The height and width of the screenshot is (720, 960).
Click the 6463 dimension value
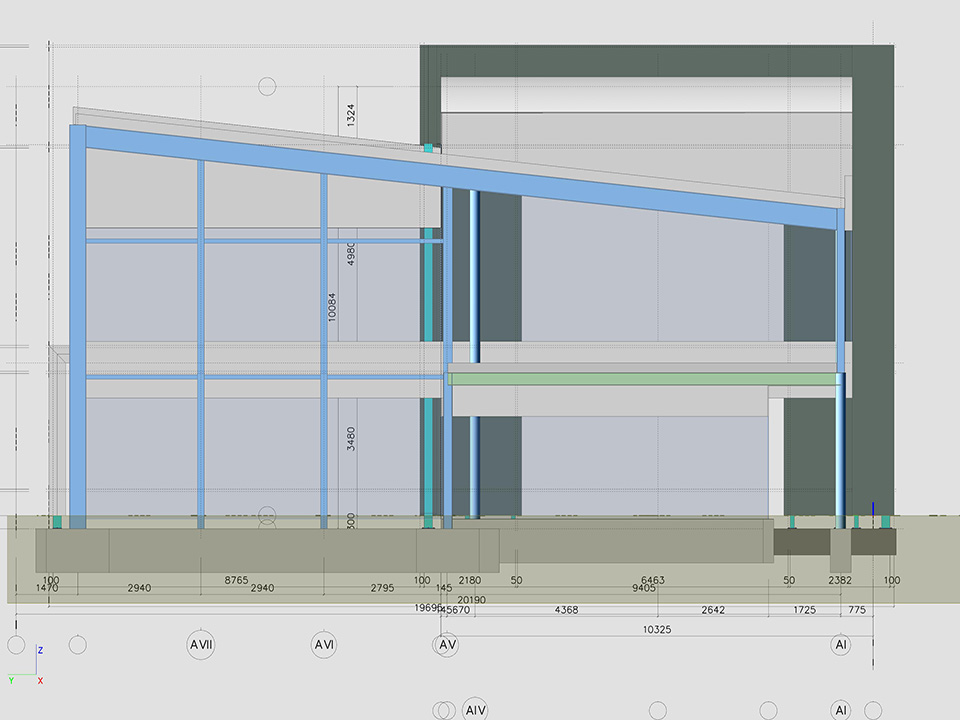click(x=652, y=580)
